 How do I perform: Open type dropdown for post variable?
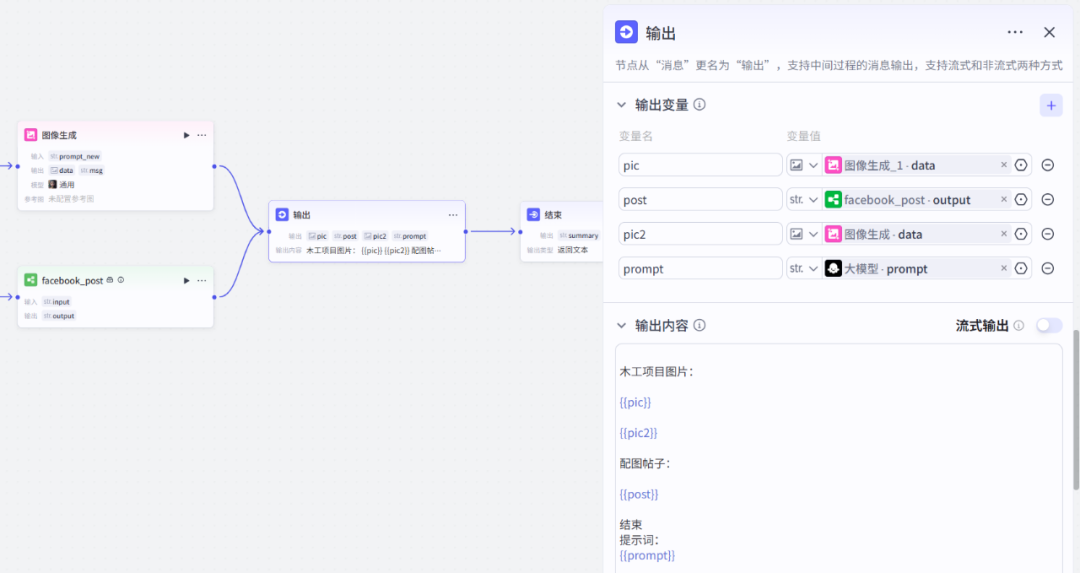pos(804,200)
